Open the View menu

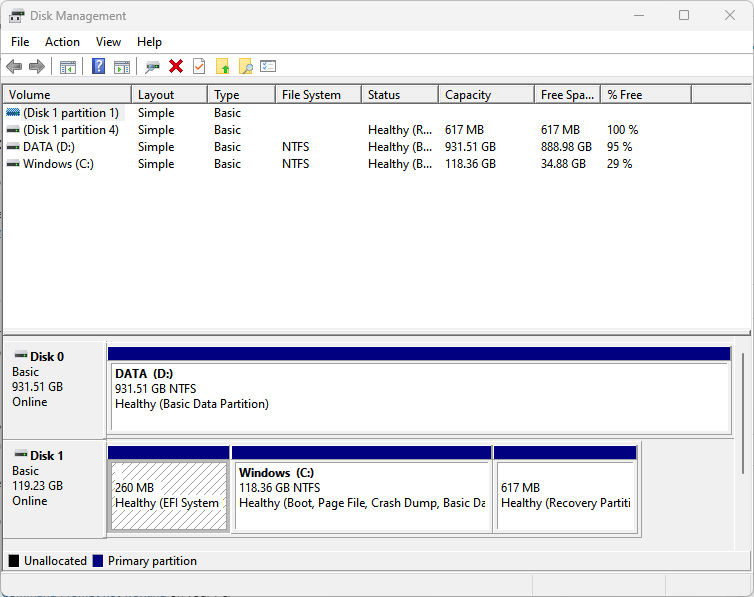(x=108, y=42)
